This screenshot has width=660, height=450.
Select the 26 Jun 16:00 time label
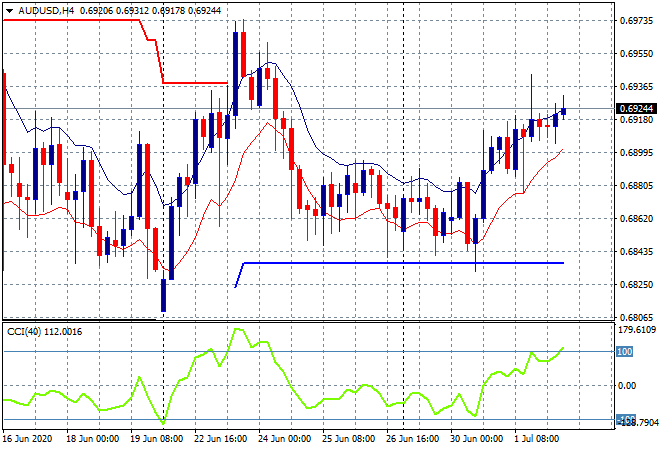[x=413, y=439]
